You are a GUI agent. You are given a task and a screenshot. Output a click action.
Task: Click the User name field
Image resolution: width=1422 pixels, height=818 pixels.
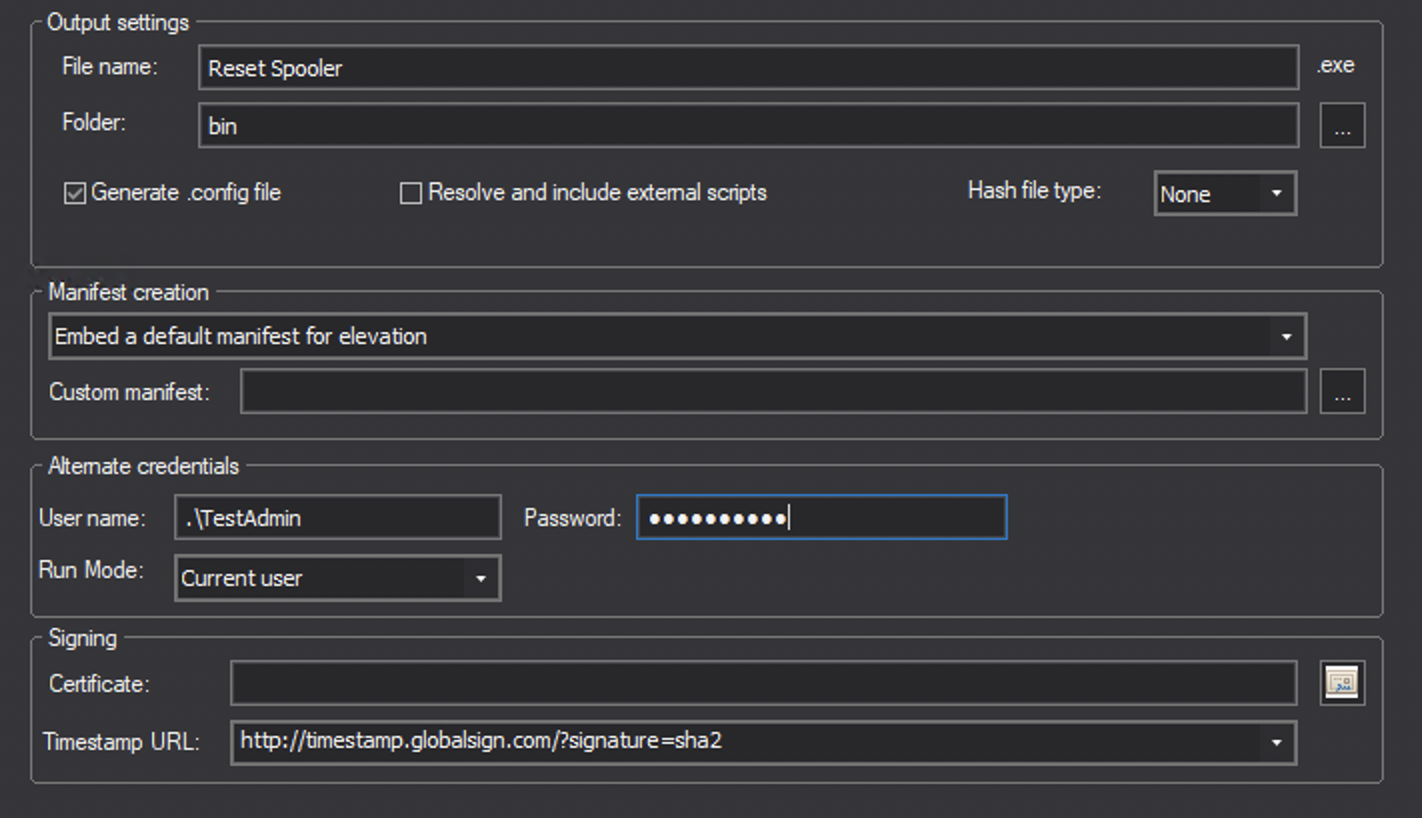(x=337, y=517)
